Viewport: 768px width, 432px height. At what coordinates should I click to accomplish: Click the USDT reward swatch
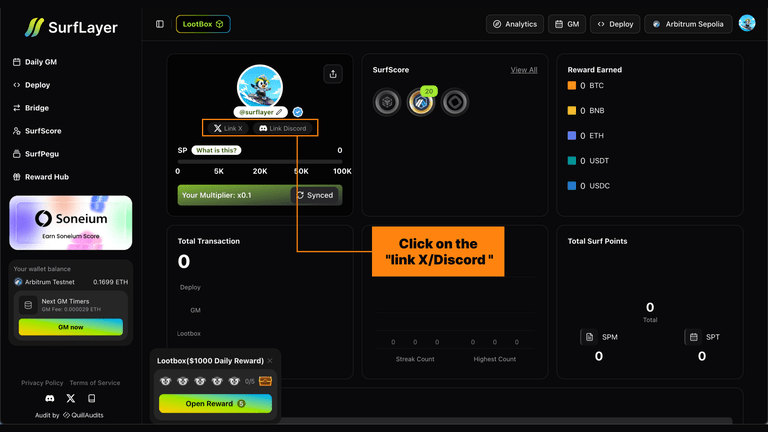pyautogui.click(x=572, y=161)
